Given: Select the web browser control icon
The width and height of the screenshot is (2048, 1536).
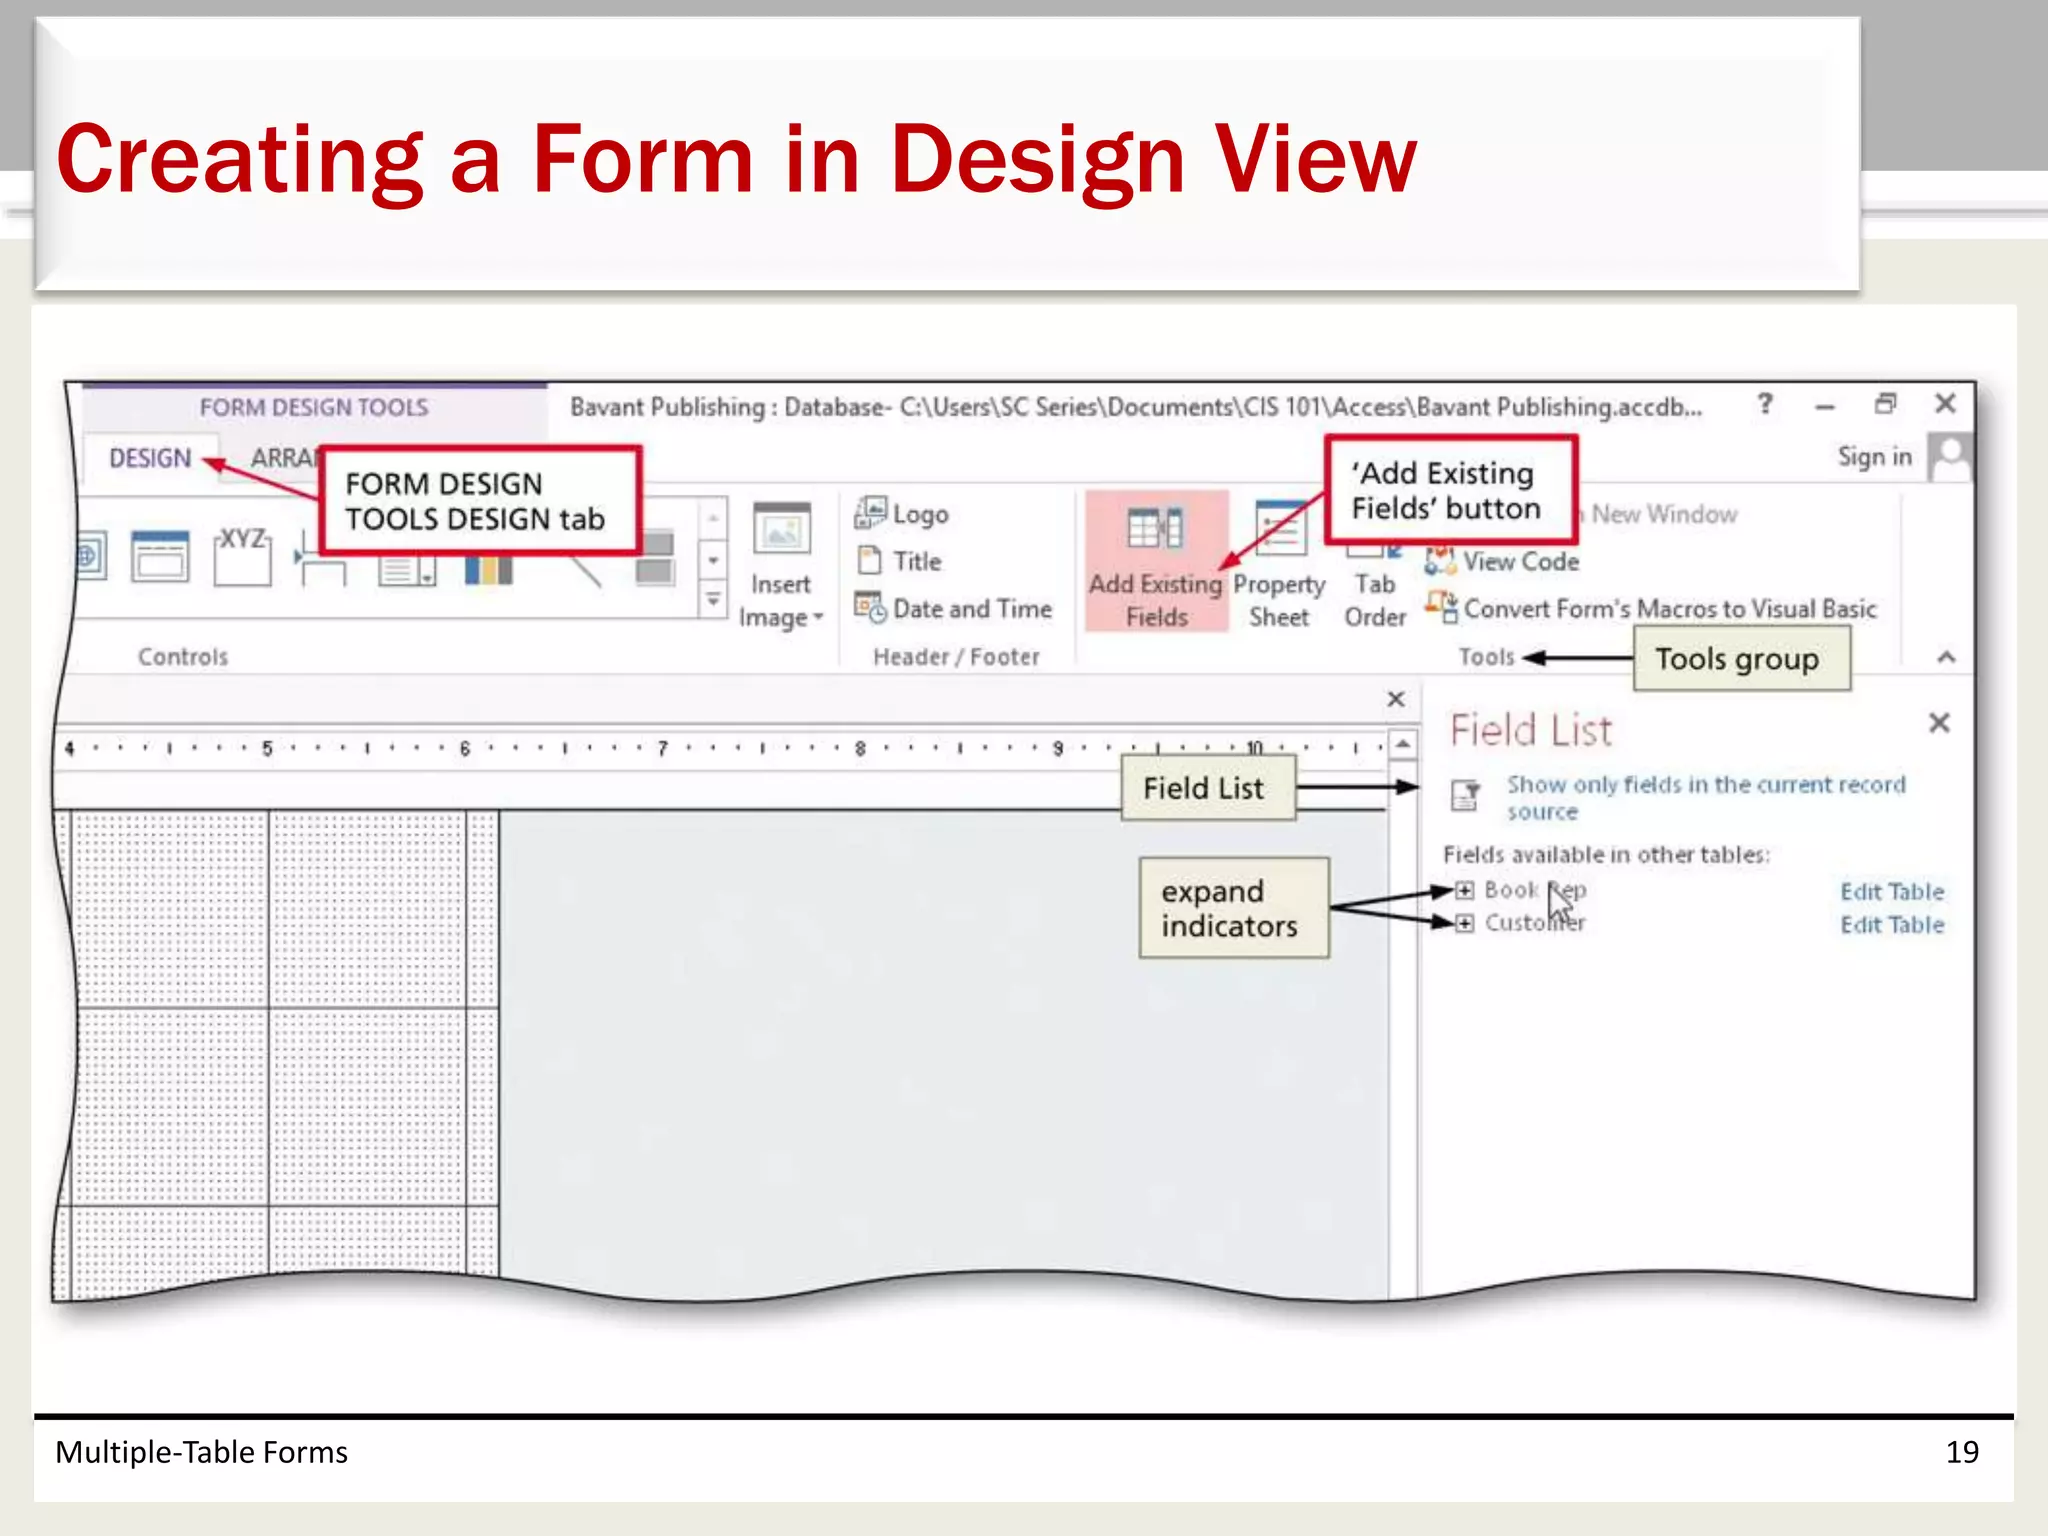Looking at the screenshot, I should [x=90, y=556].
